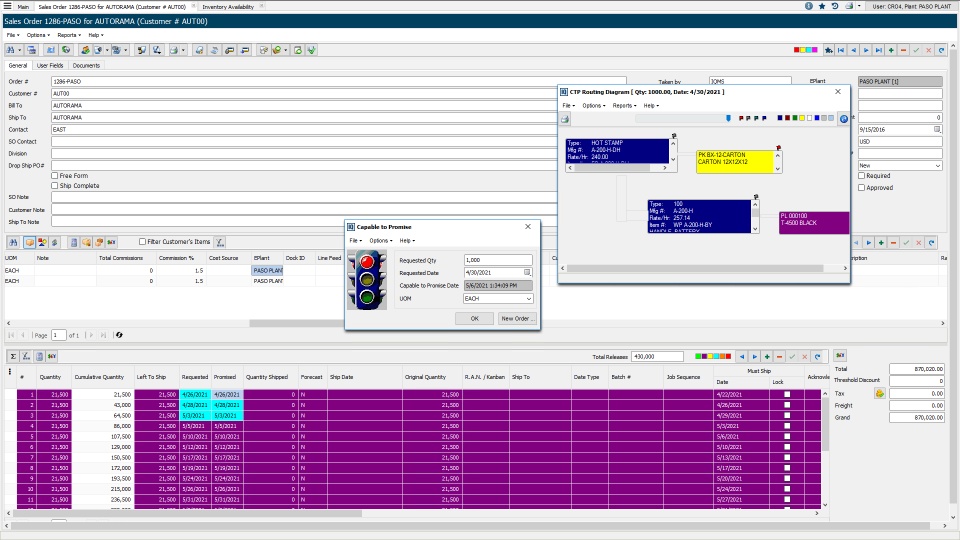Screen dimensions: 960x540
Task: Click the filter icon in releases toolbar
Action: coord(26,356)
